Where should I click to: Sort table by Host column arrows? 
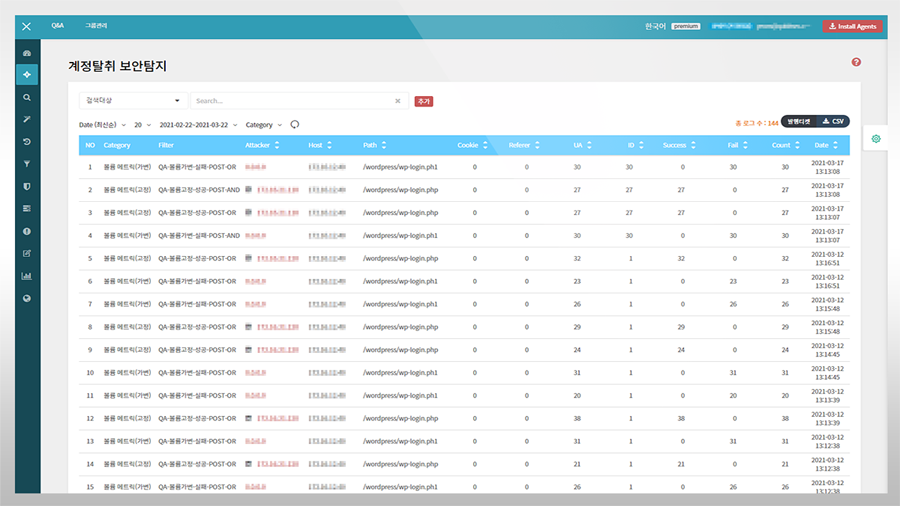[x=329, y=145]
